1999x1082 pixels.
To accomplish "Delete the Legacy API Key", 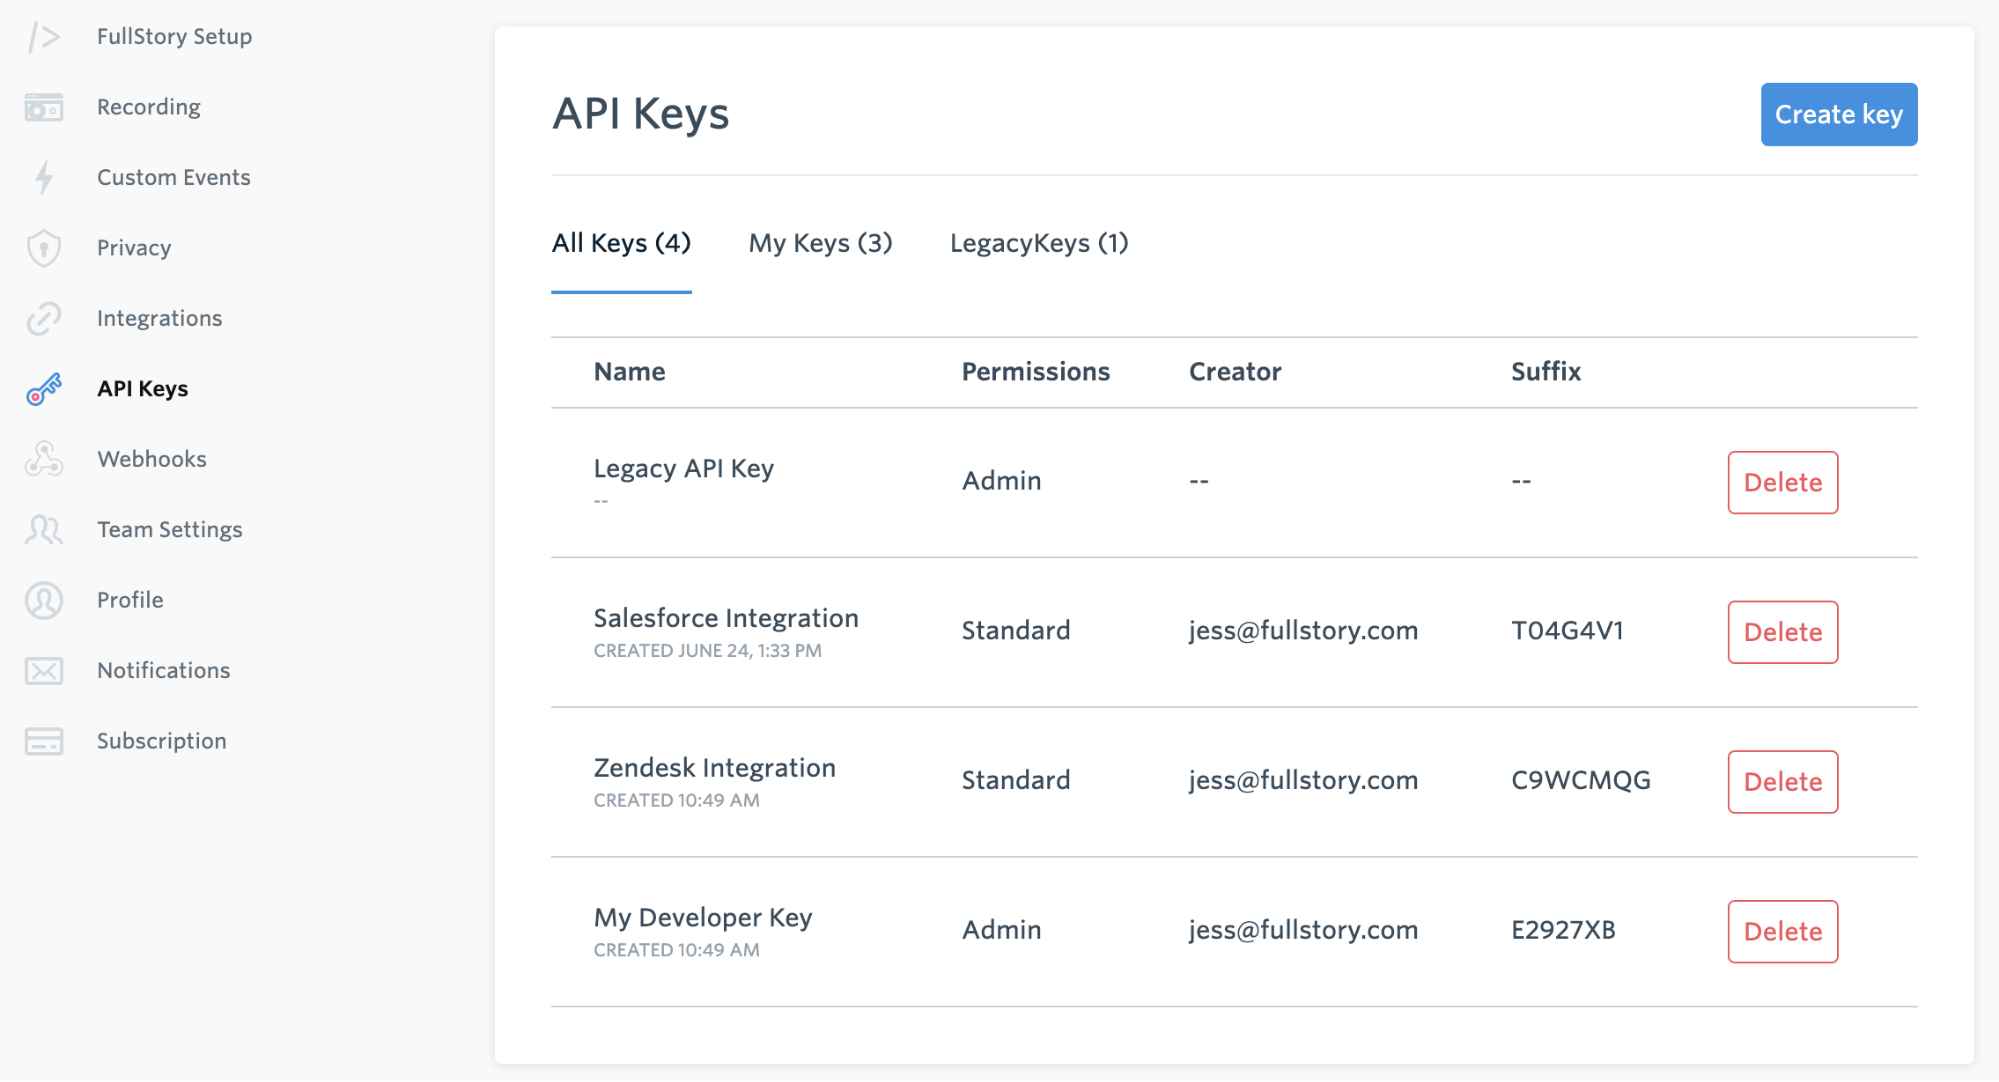I will pos(1782,482).
